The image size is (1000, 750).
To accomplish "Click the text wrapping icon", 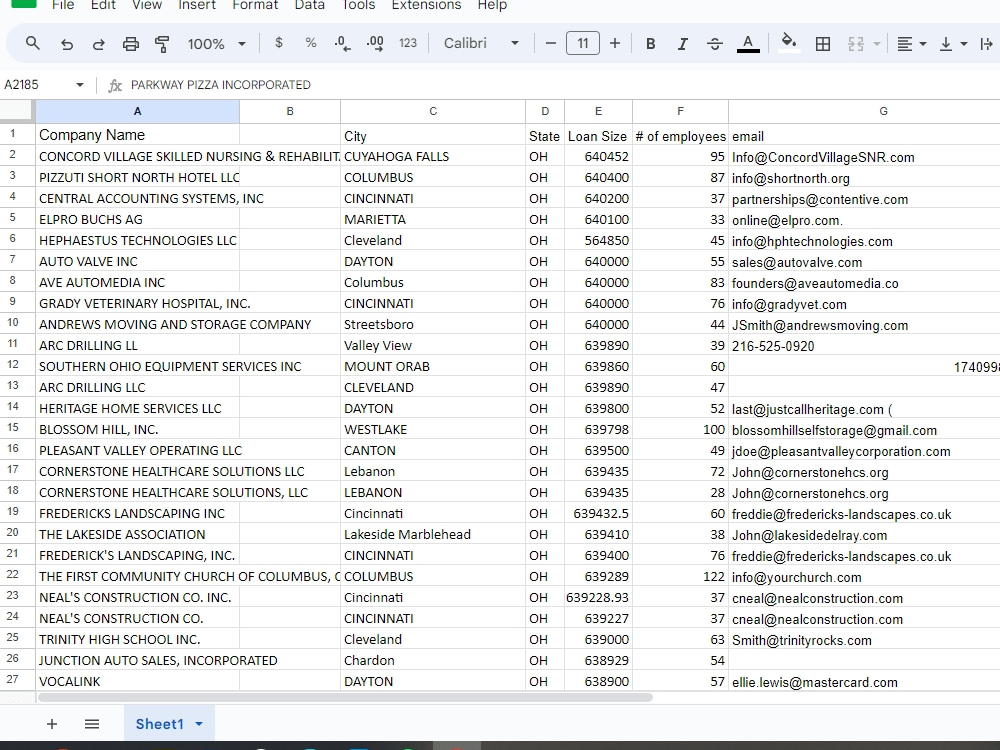I will click(987, 43).
